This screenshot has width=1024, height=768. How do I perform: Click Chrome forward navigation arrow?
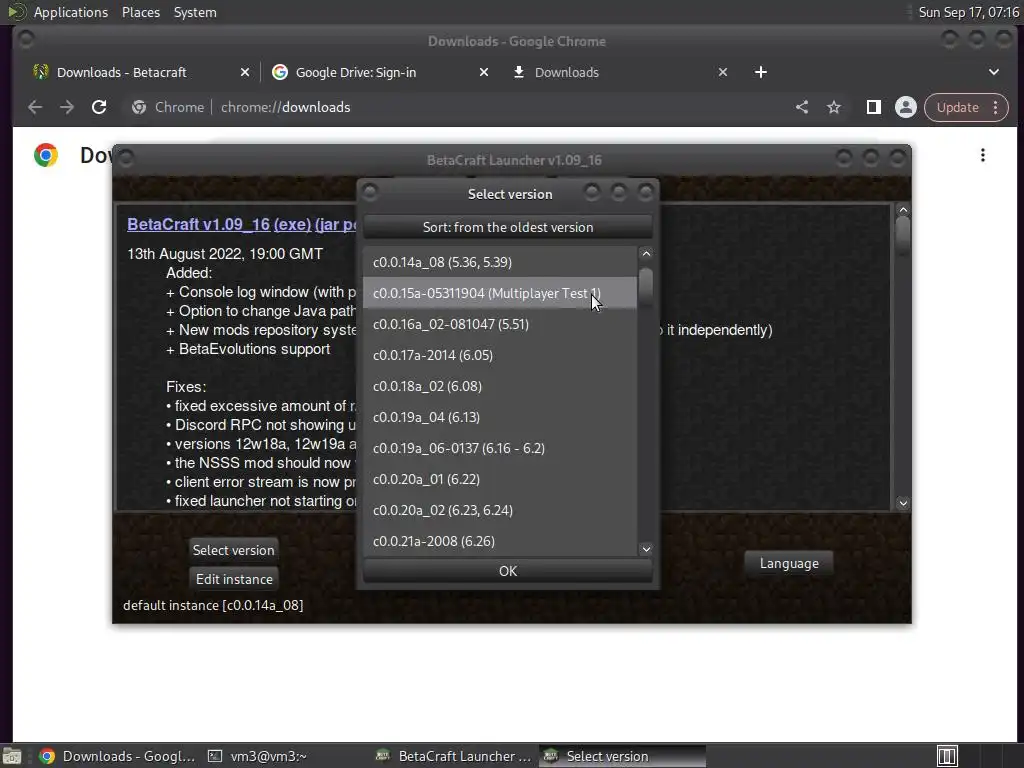point(67,107)
